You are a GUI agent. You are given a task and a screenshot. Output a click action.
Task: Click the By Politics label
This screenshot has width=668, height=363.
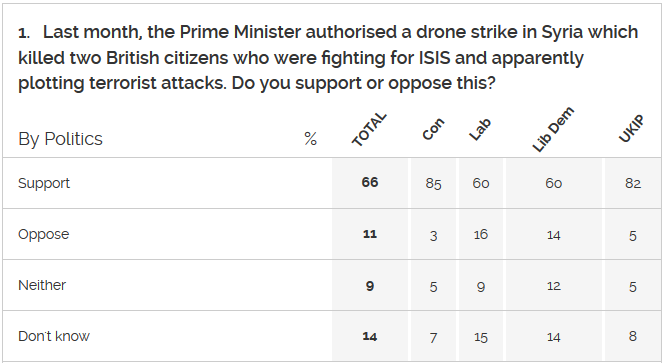click(60, 139)
